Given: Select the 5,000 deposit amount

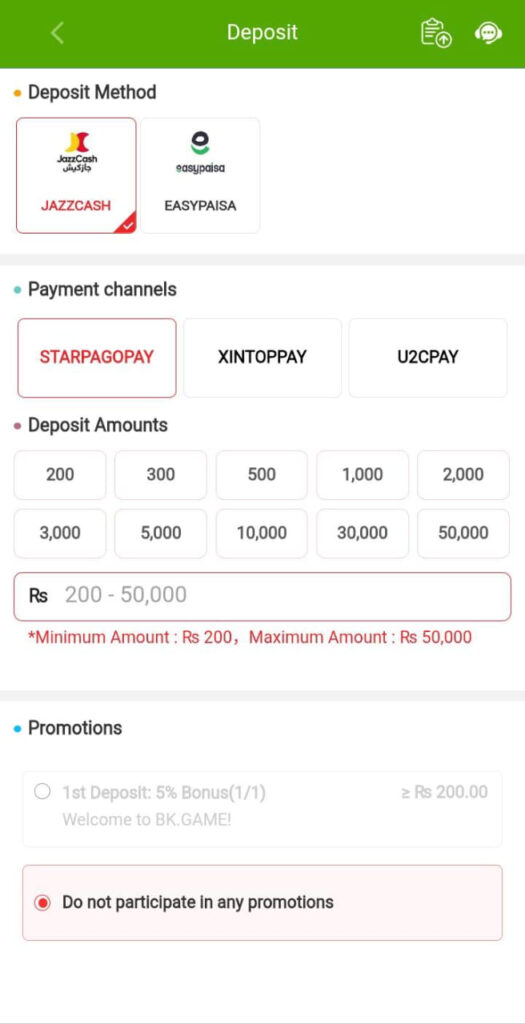Looking at the screenshot, I should click(x=161, y=533).
